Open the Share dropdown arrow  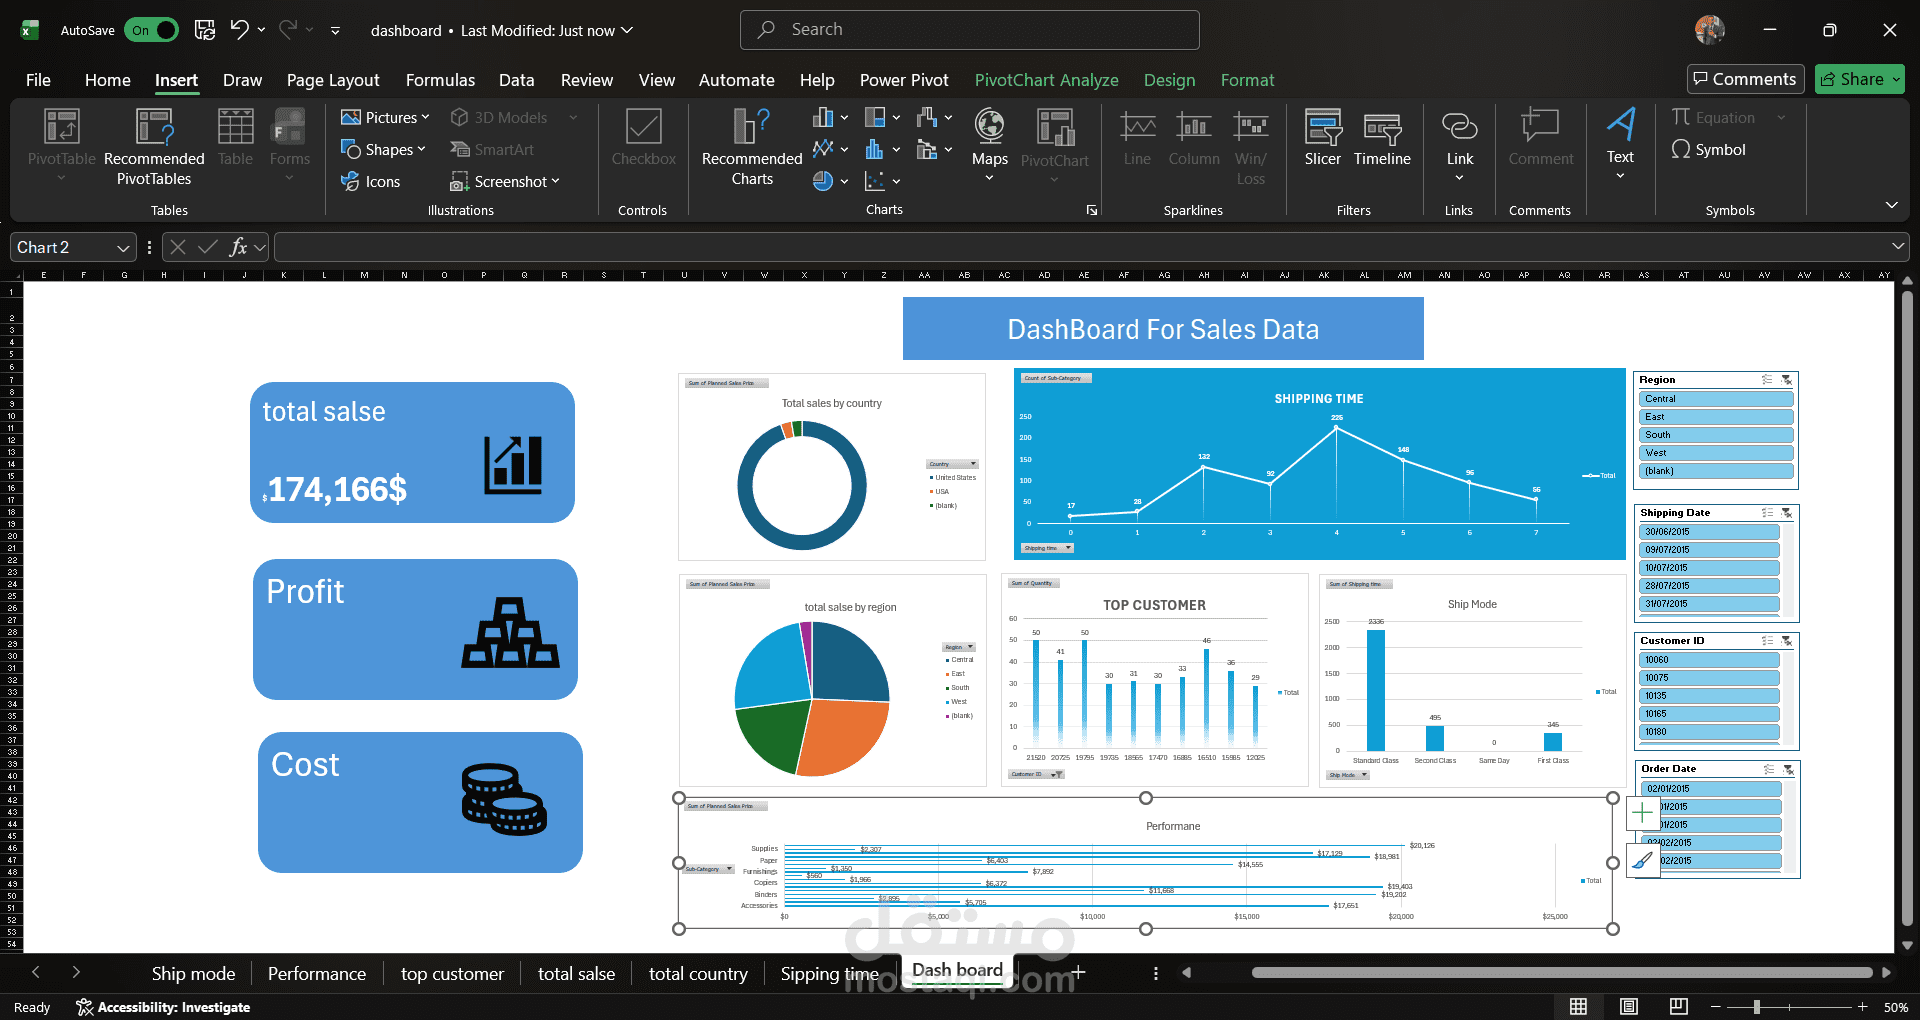[1895, 79]
